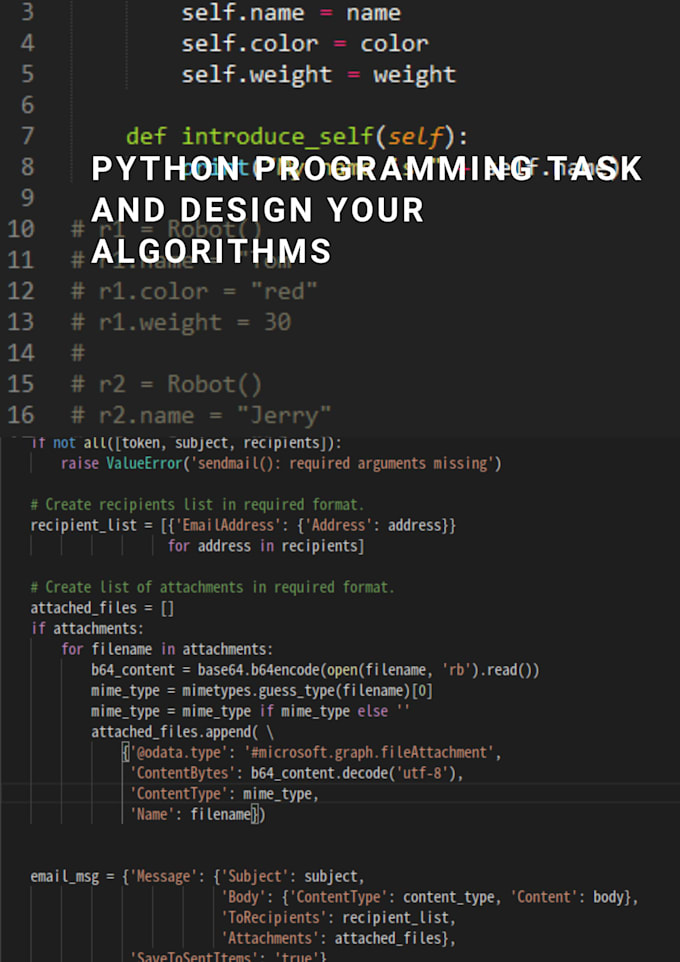Click the 'ContentType': mime_type line
Image resolution: width=680 pixels, height=962 pixels.
(224, 794)
